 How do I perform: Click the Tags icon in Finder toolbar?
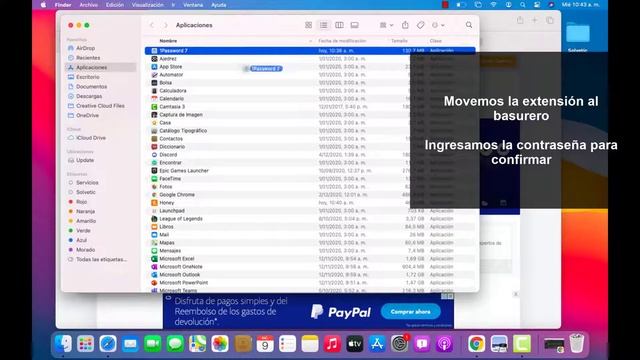point(420,25)
